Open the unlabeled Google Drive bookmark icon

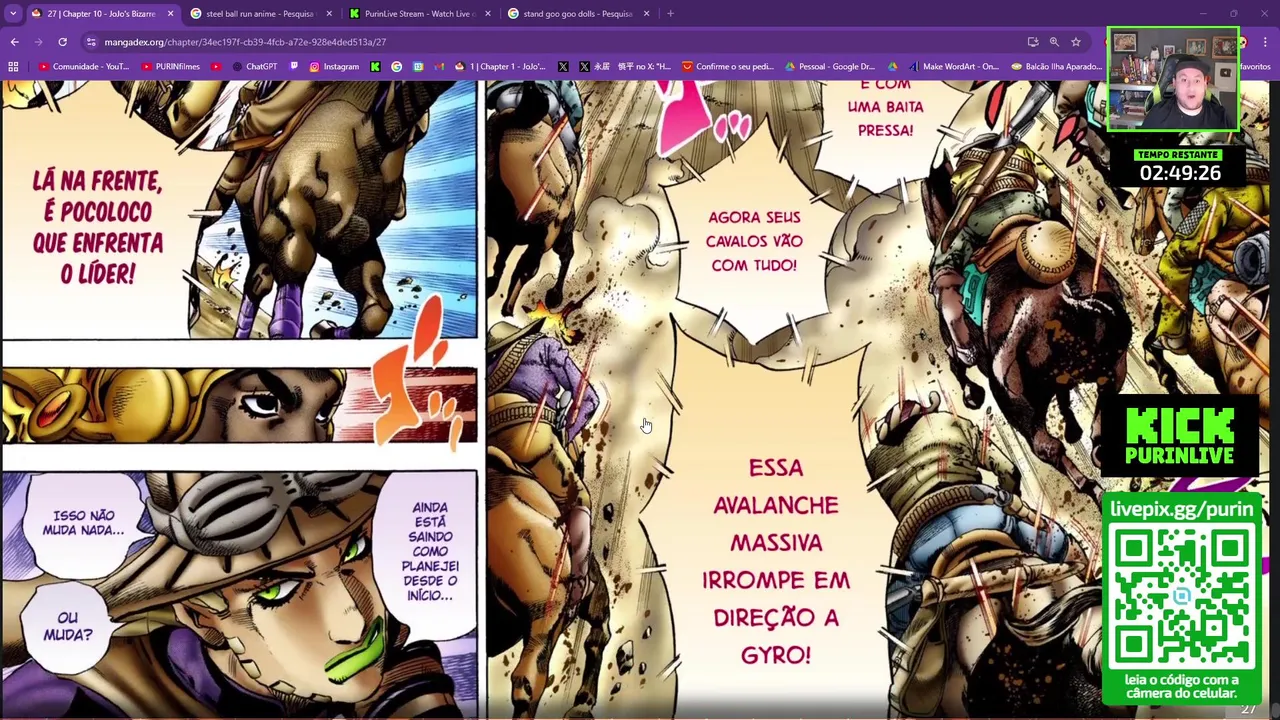coord(893,67)
